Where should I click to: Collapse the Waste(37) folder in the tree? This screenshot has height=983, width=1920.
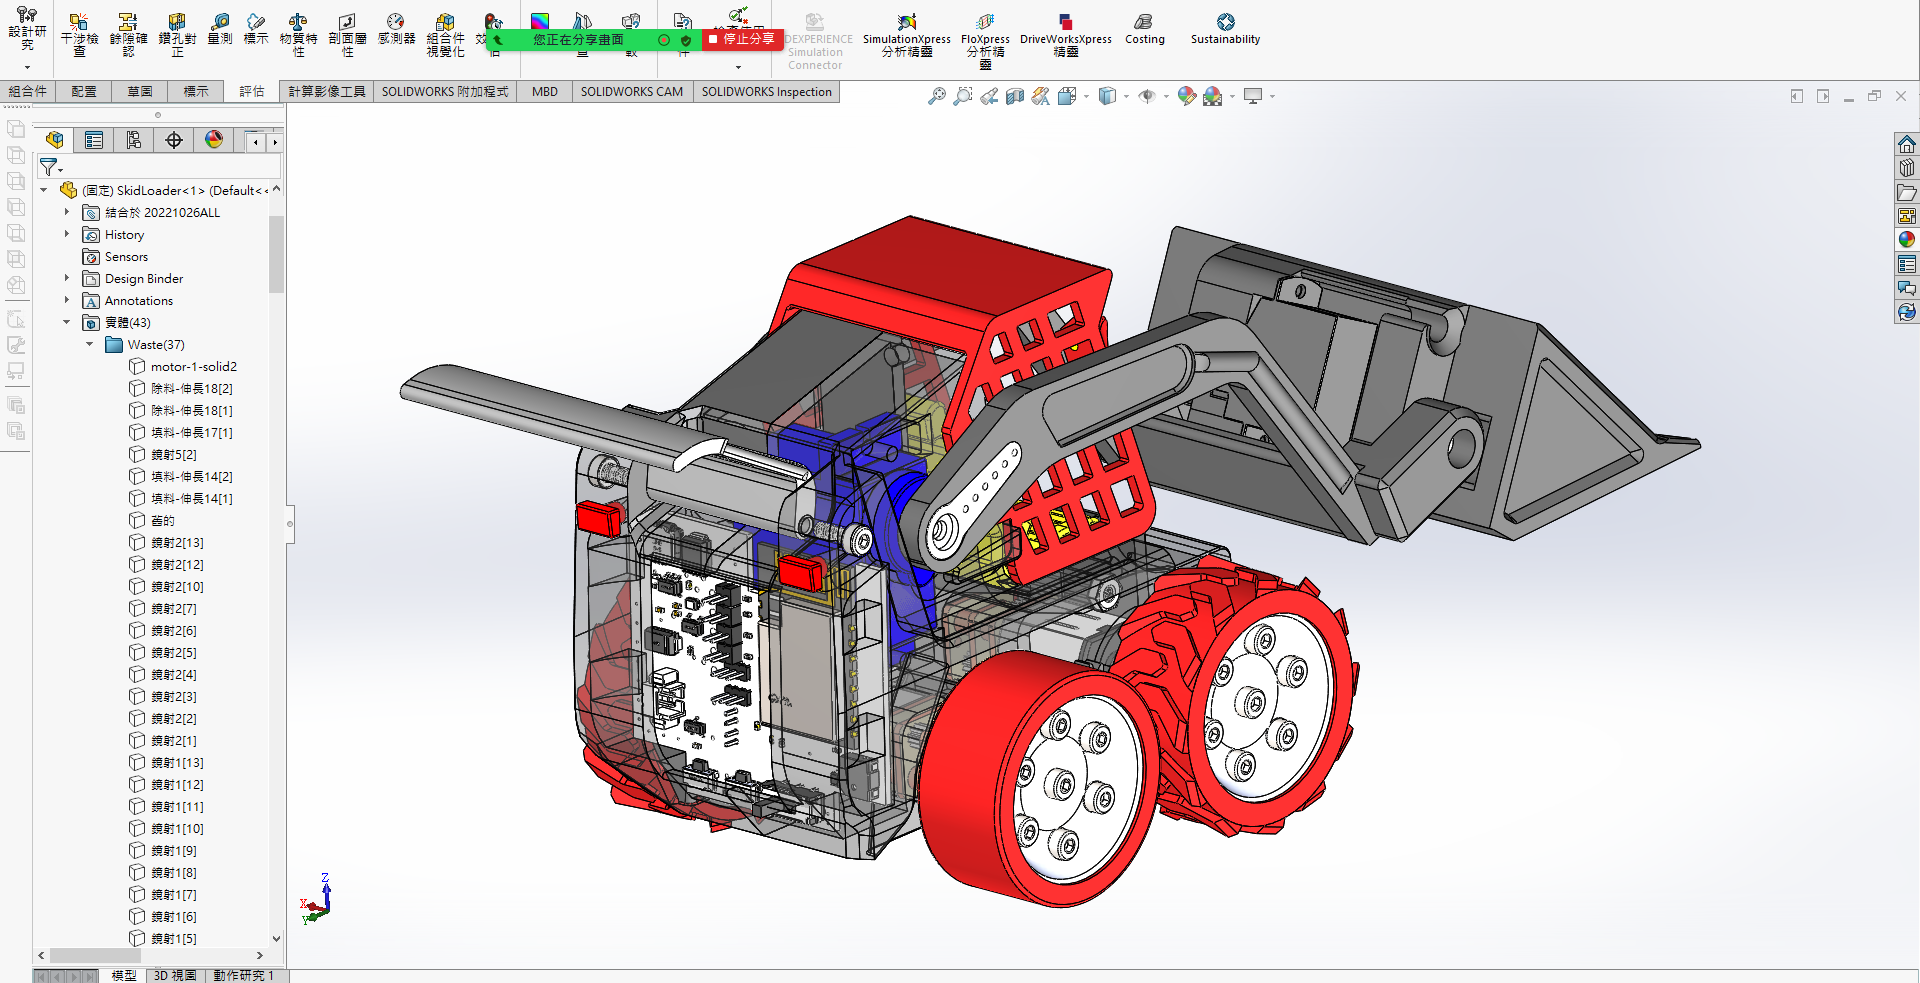click(x=90, y=344)
